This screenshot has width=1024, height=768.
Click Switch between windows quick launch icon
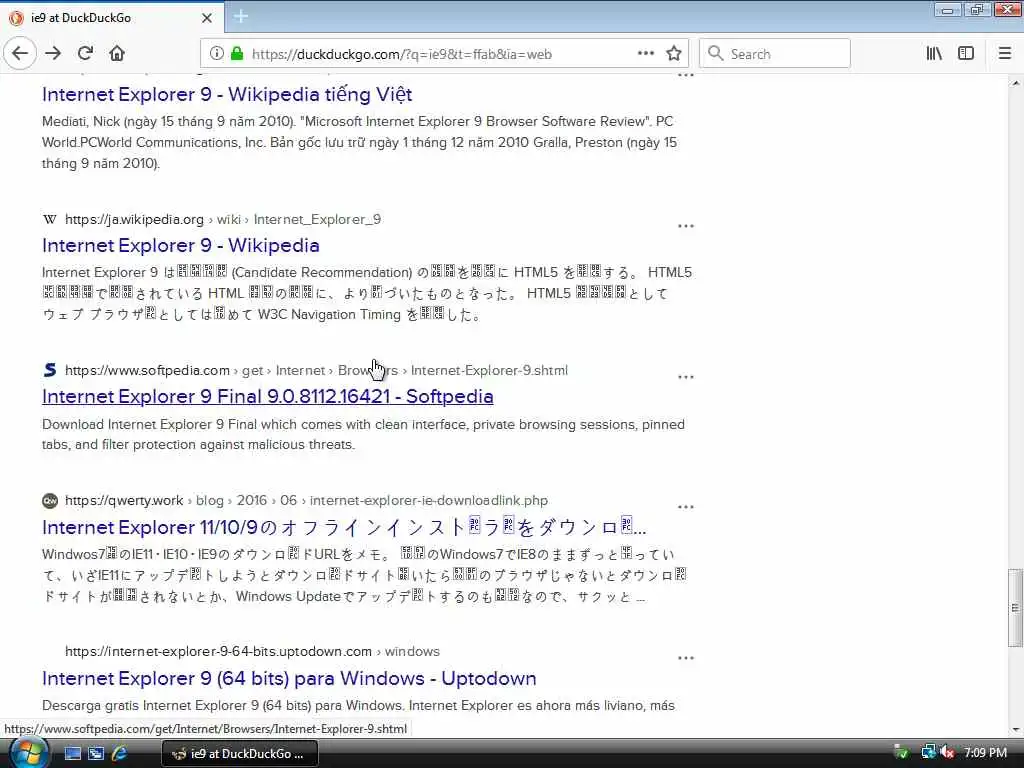[96, 753]
